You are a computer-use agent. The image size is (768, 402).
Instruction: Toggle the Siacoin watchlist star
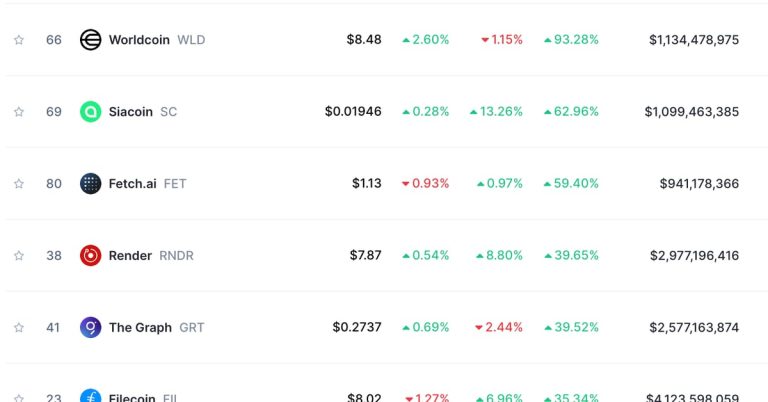(19, 112)
